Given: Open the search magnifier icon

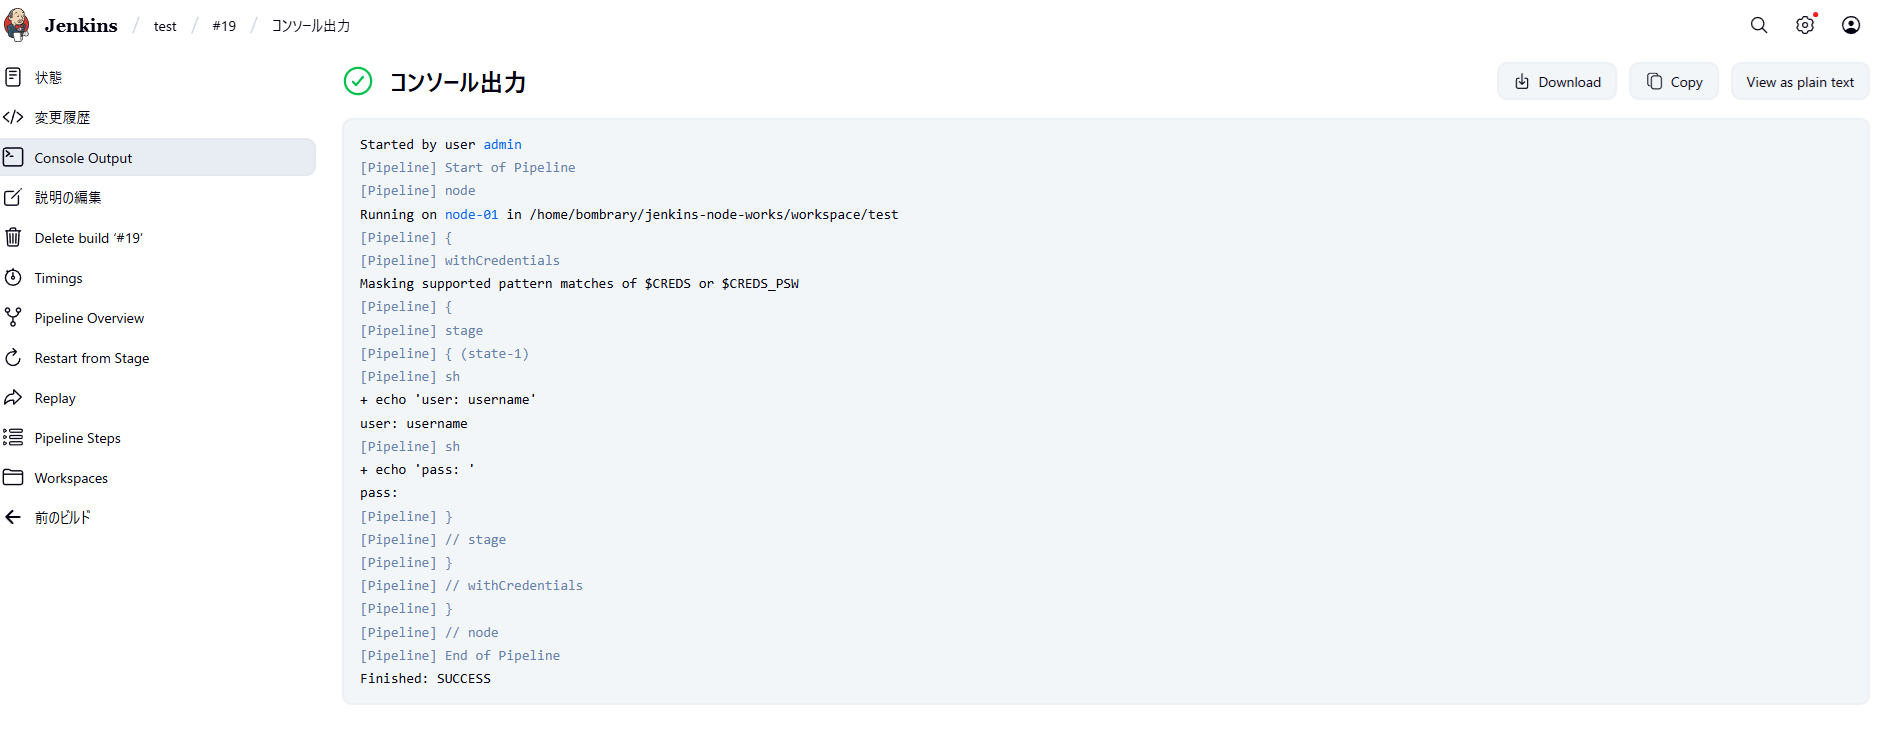Looking at the screenshot, I should 1759,25.
